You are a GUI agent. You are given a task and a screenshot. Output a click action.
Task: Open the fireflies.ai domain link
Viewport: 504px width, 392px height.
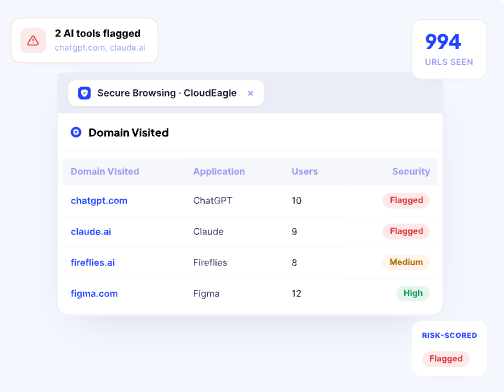tap(93, 263)
